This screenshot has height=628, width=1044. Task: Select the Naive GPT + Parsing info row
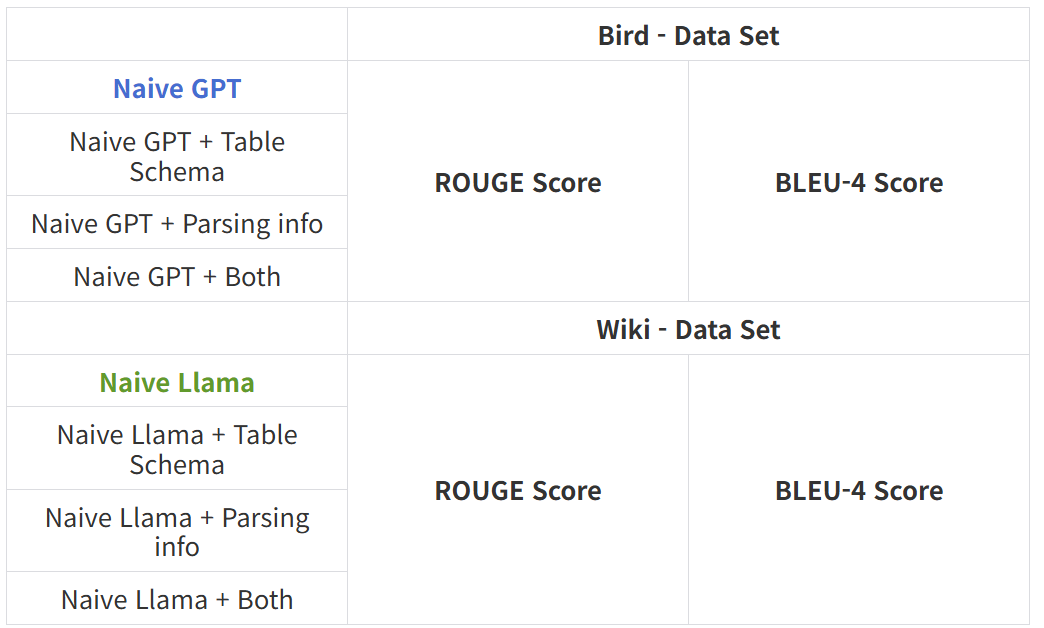177,224
